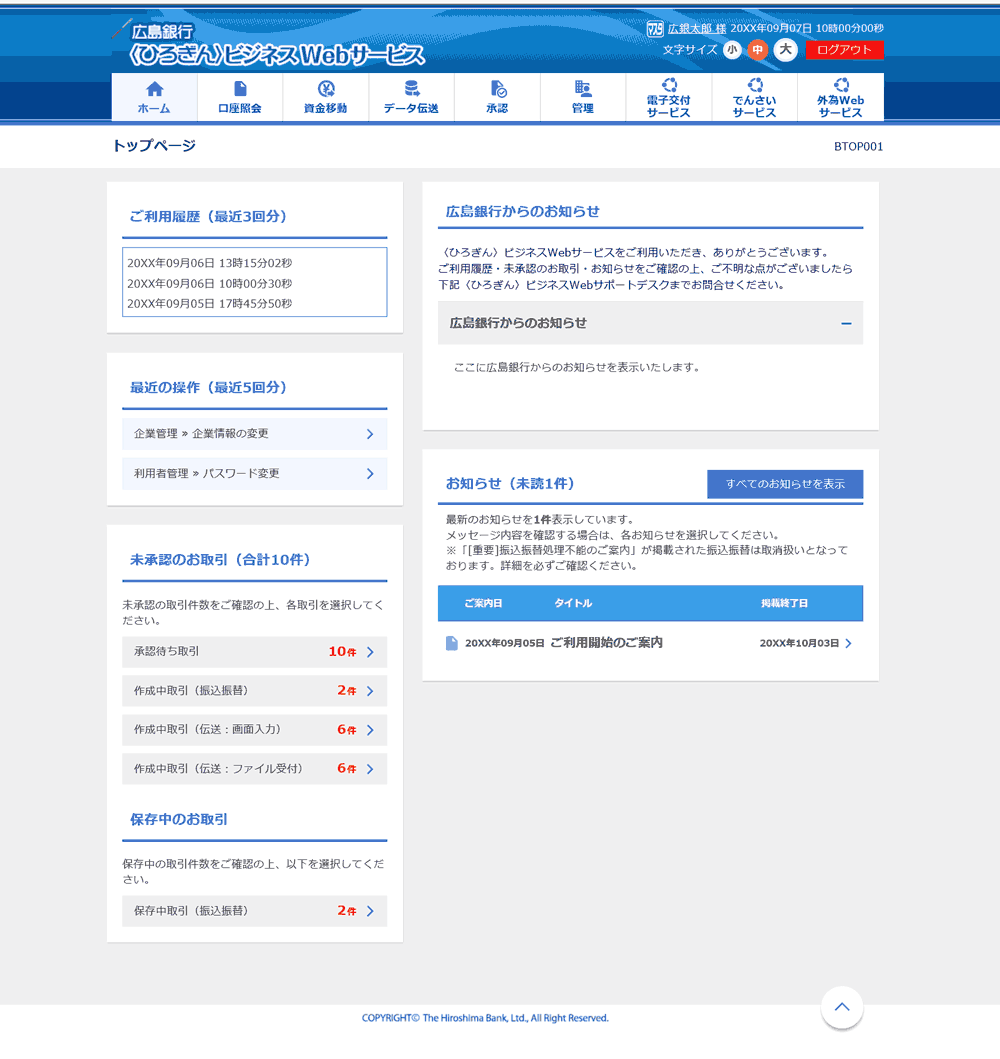Click the ログアウト button
1000x1059 pixels.
[845, 49]
